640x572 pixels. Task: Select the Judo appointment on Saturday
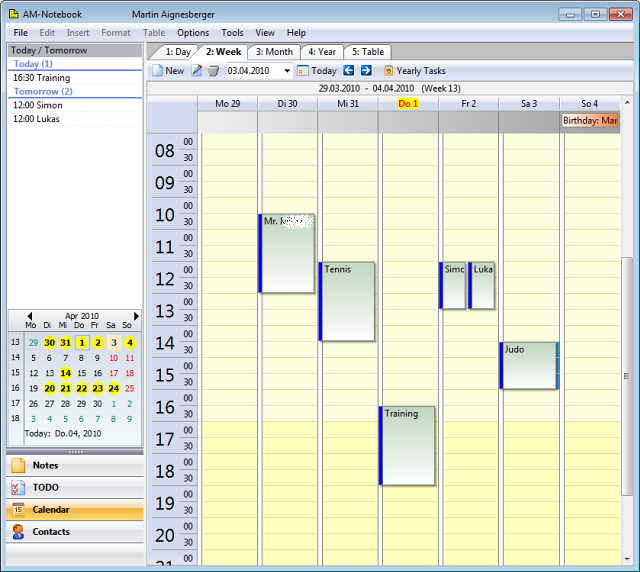pos(529,365)
